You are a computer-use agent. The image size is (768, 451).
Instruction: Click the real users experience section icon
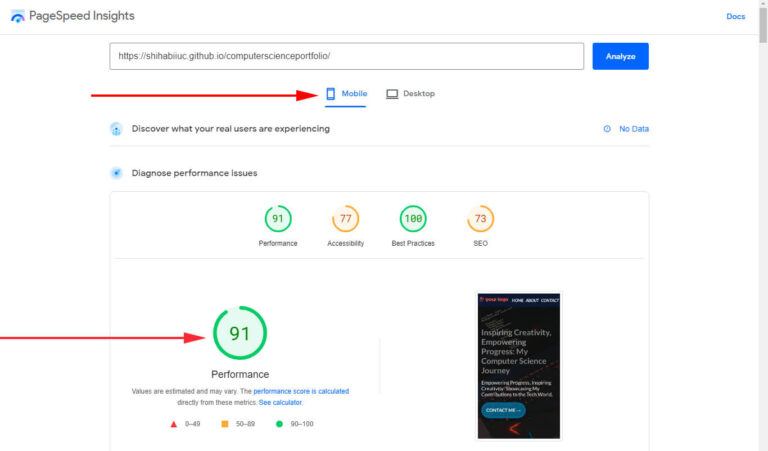pyautogui.click(x=116, y=129)
